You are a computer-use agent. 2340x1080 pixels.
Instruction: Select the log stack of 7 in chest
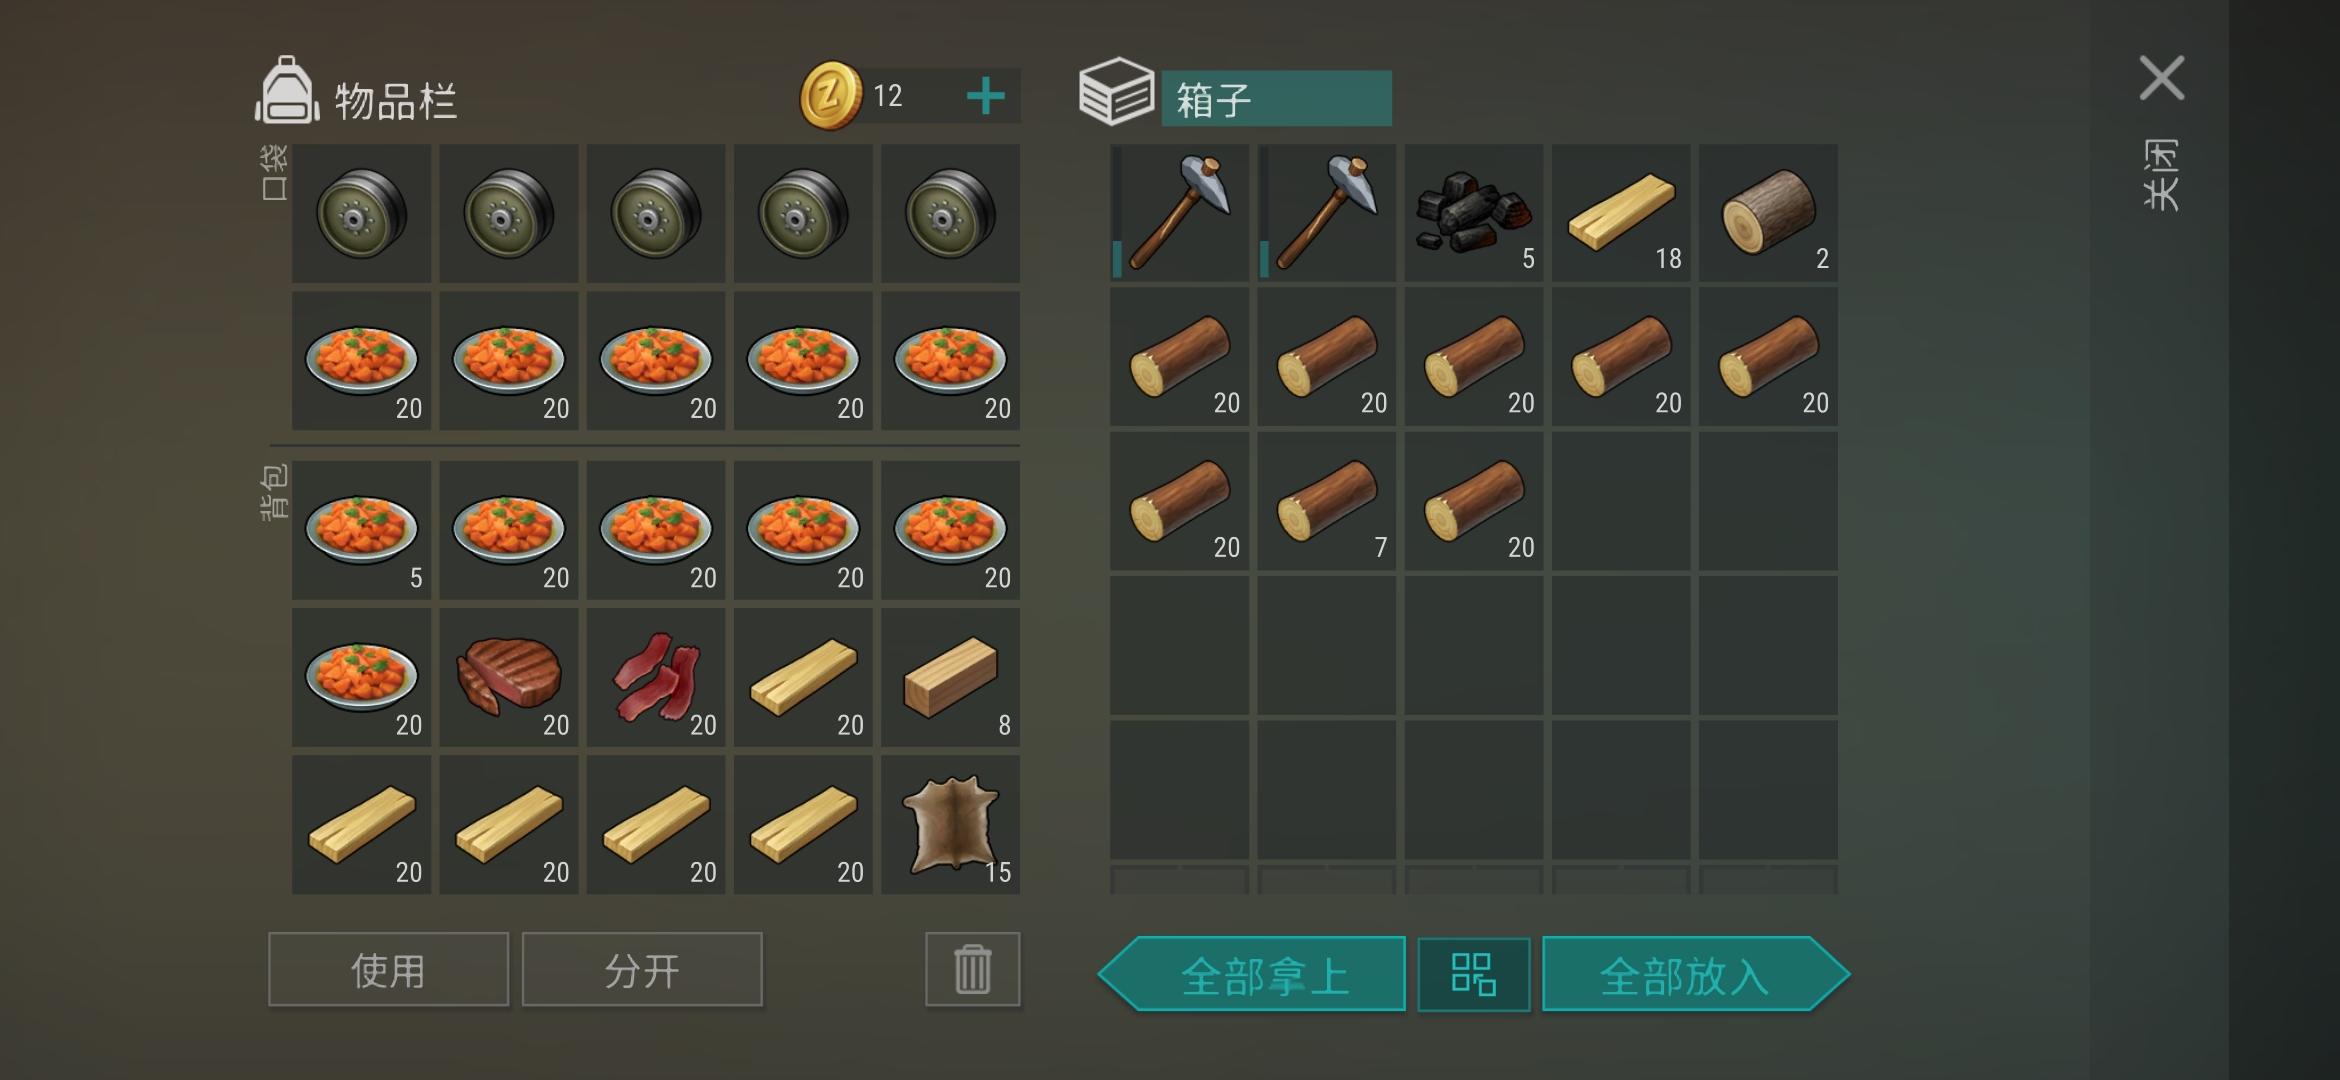point(1326,501)
